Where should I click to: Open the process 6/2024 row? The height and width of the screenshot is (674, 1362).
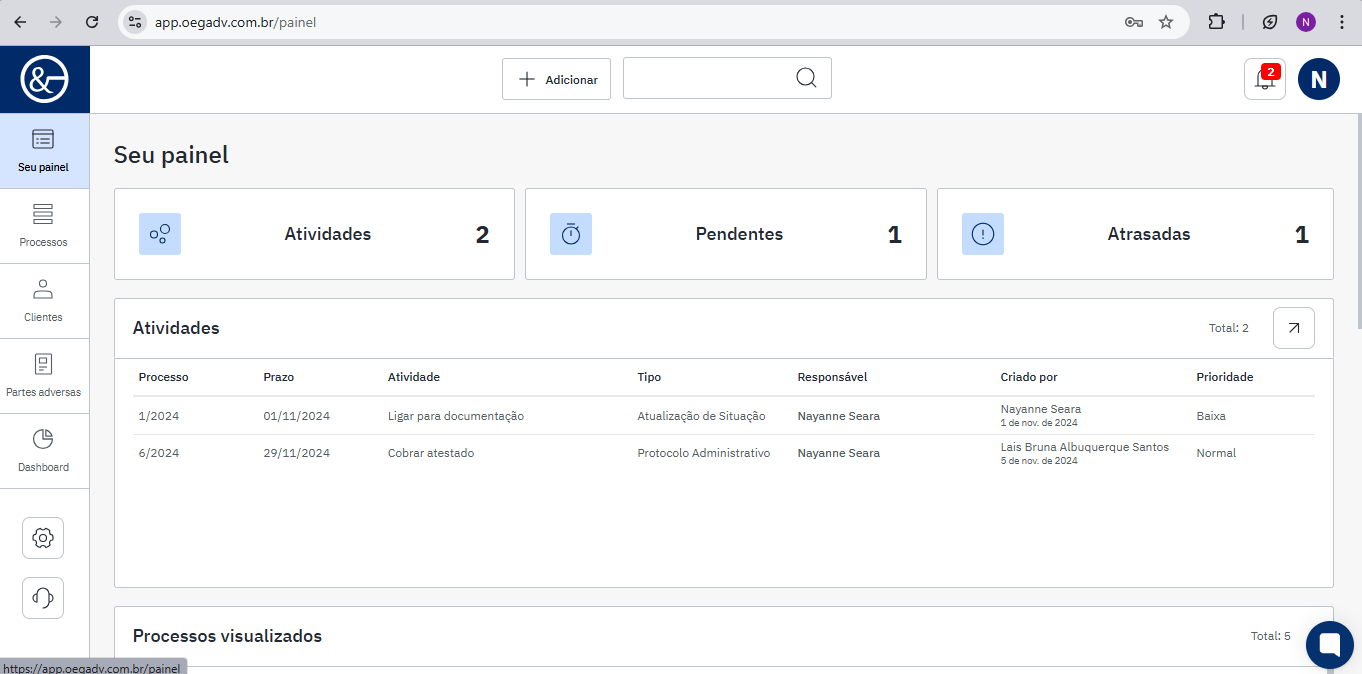click(x=724, y=453)
